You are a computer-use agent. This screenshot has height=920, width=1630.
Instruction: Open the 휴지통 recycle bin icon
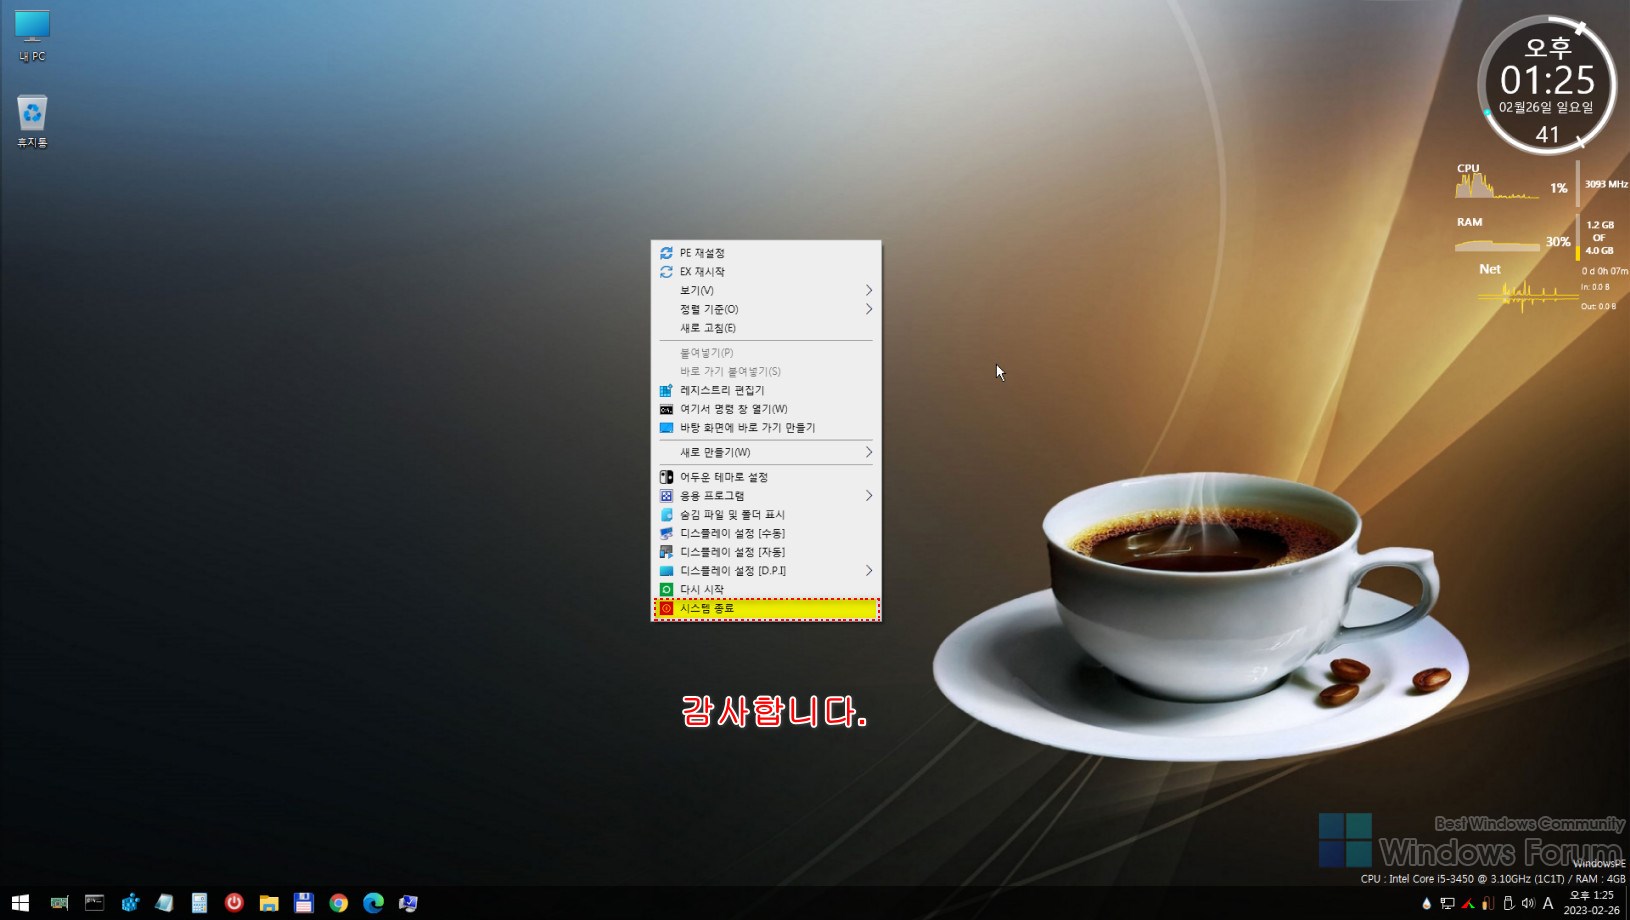pyautogui.click(x=32, y=121)
